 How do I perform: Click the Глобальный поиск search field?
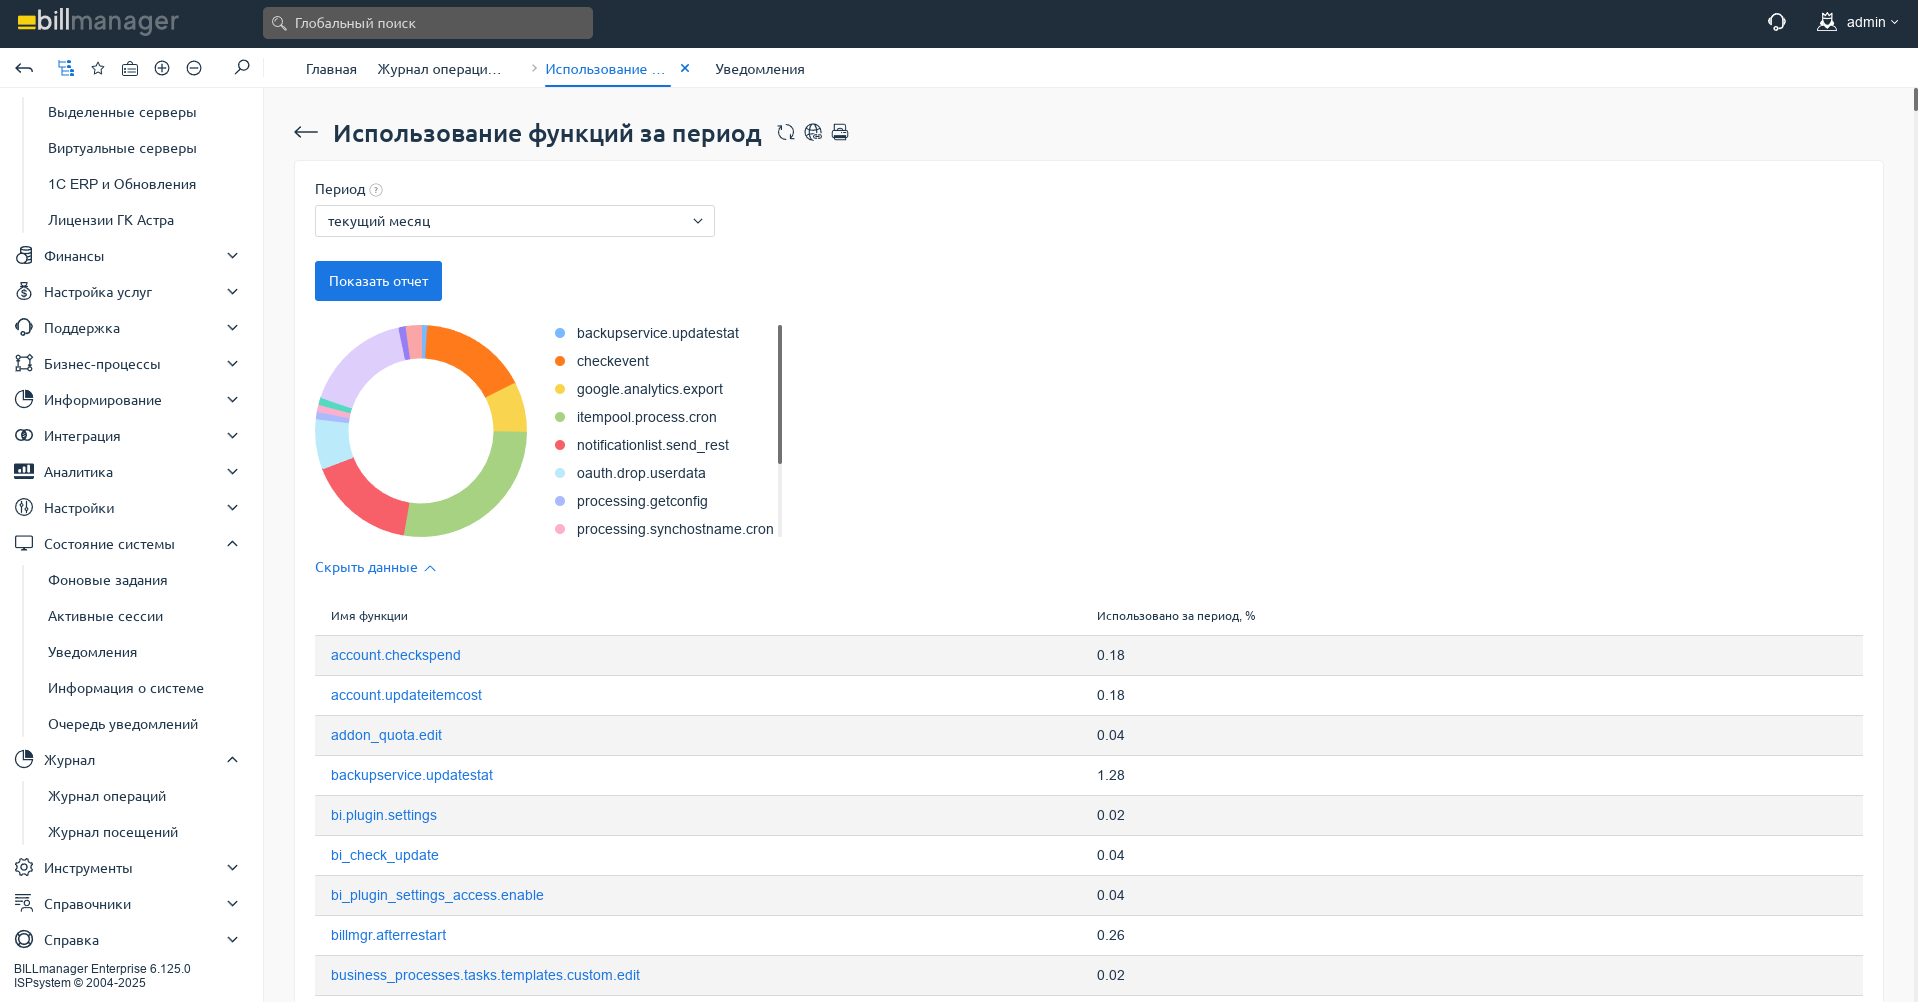428,23
